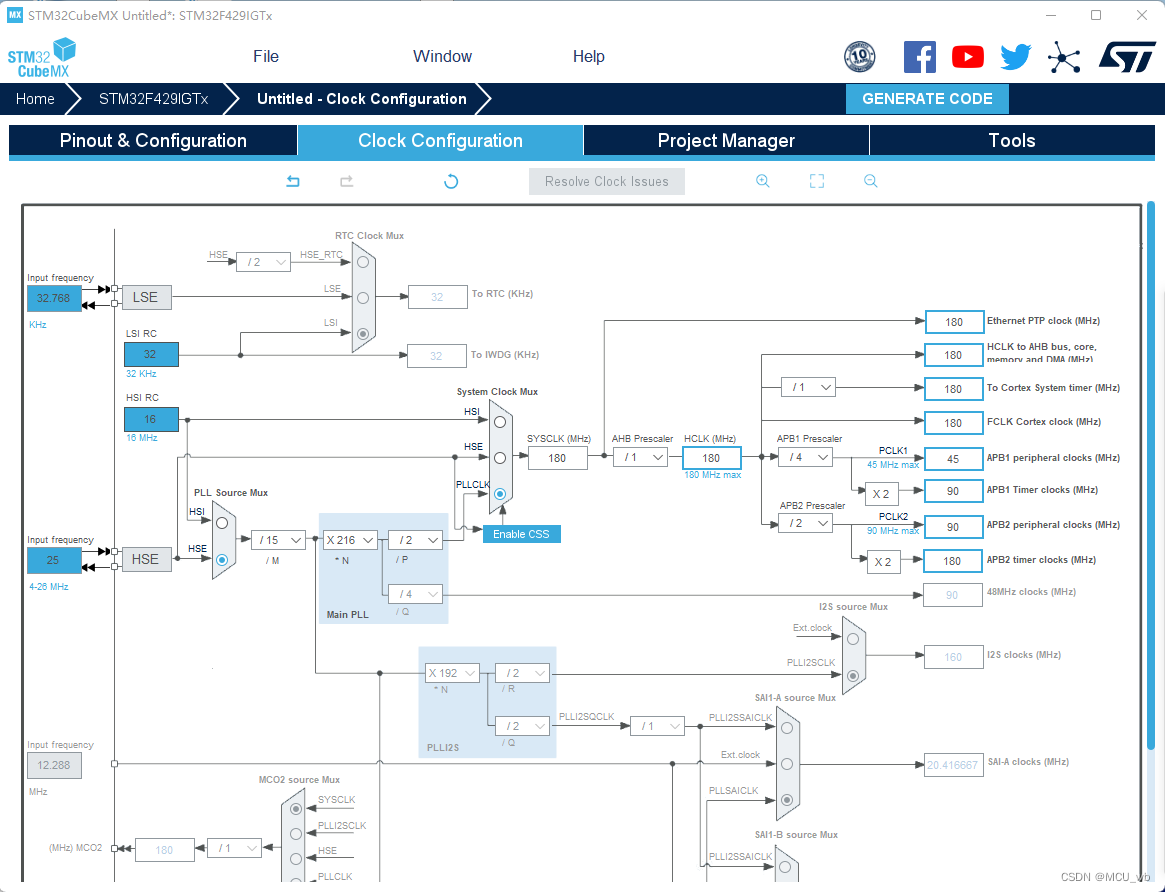Click the 10-year anniversary badge icon

tap(860, 57)
